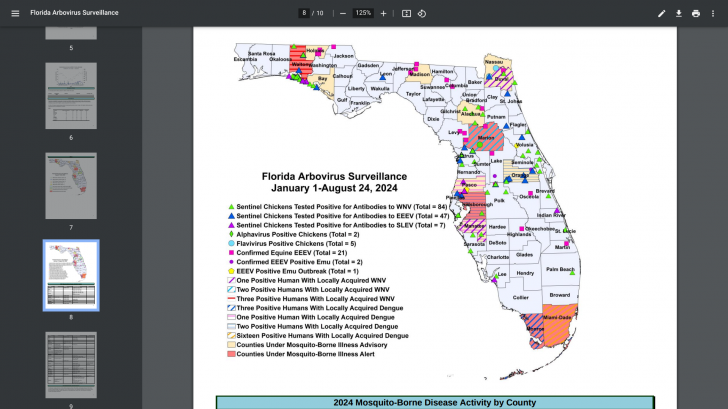Click the page number input field
Image resolution: width=728 pixels, height=409 pixels.
(x=304, y=13)
